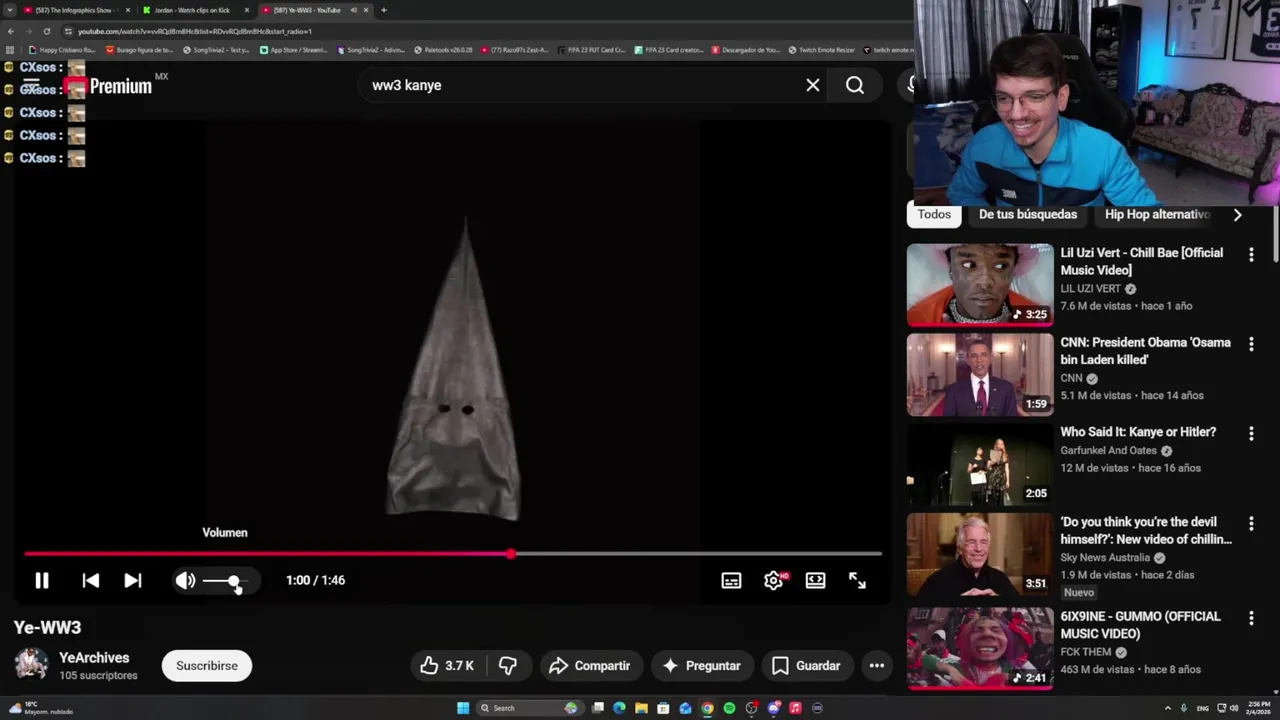Go to the previous video
The height and width of the screenshot is (720, 1280).
[90, 580]
